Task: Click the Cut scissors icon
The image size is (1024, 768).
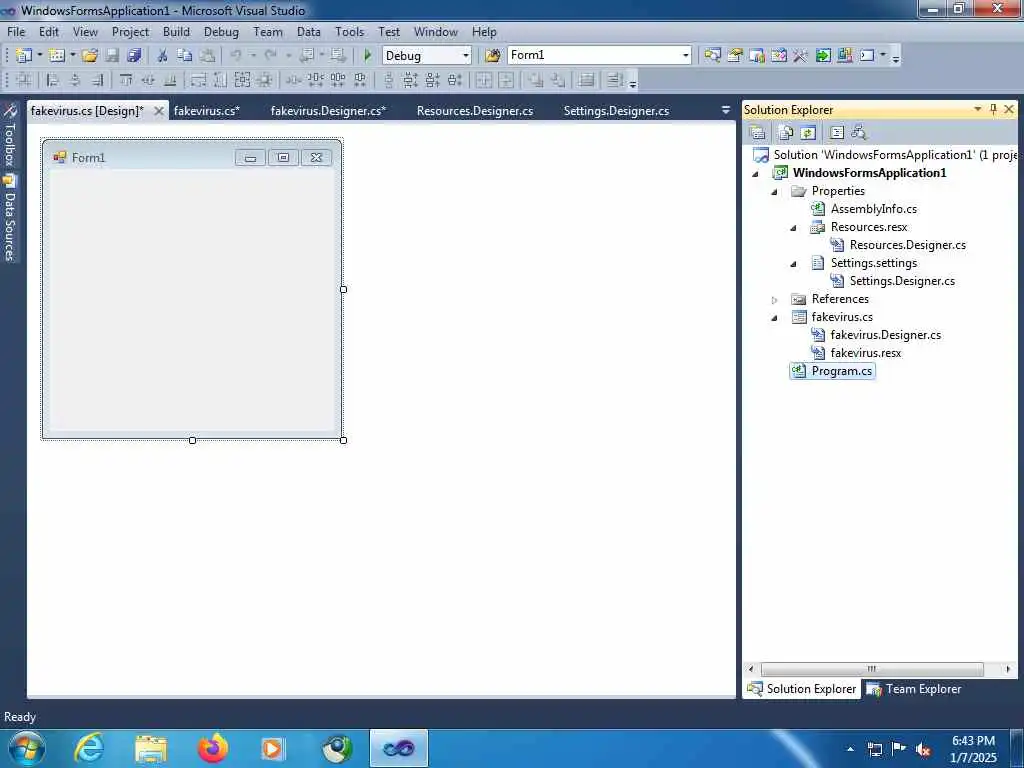Action: point(162,56)
